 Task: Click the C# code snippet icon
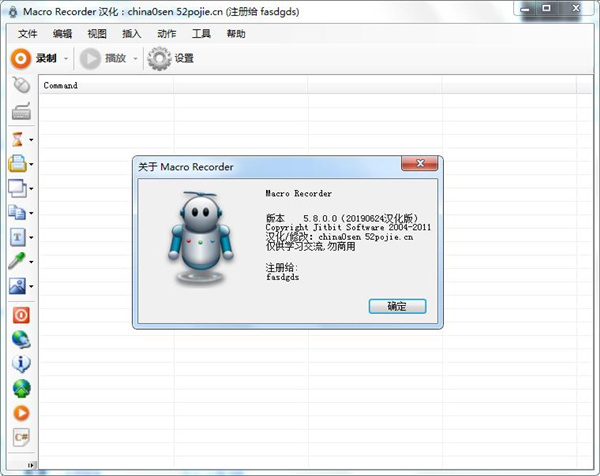(x=21, y=437)
